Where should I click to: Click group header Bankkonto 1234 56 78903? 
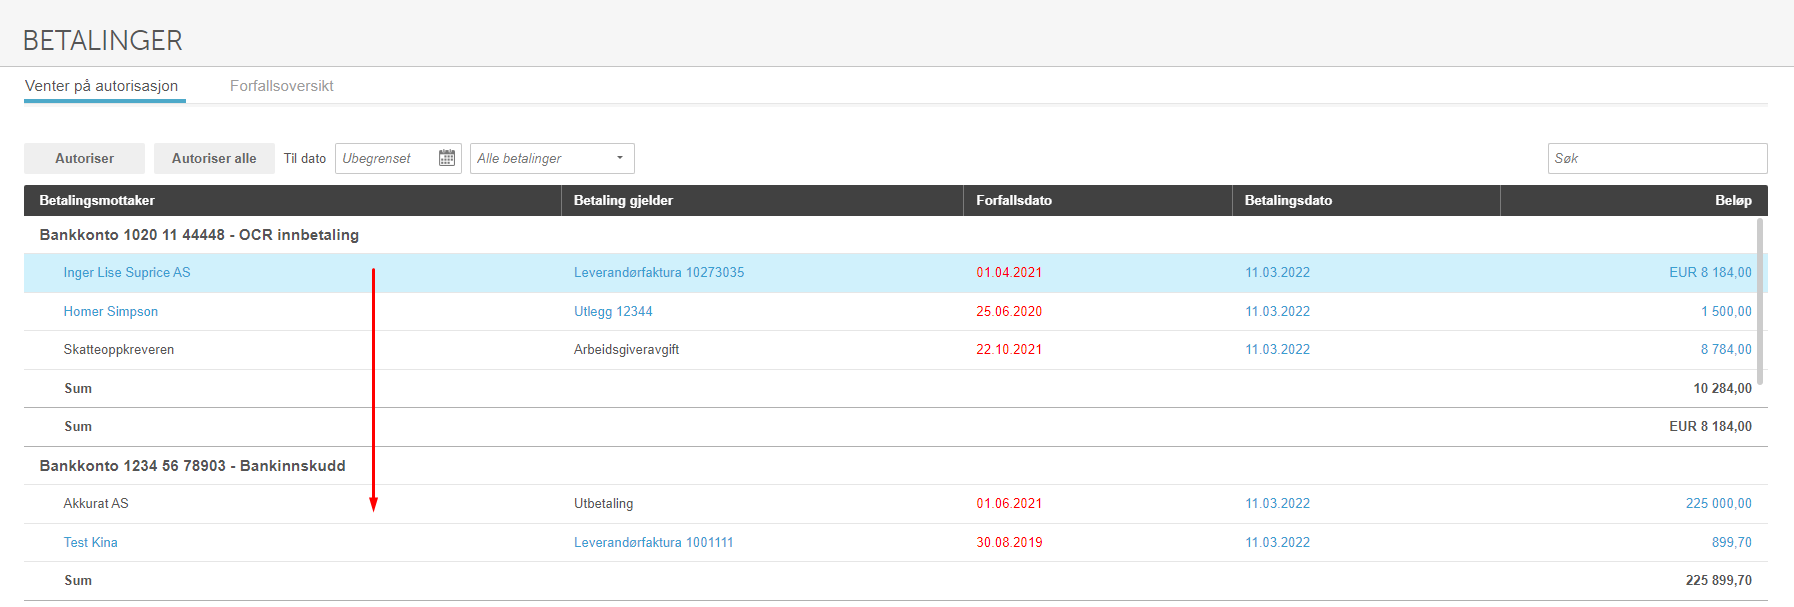pos(192,466)
